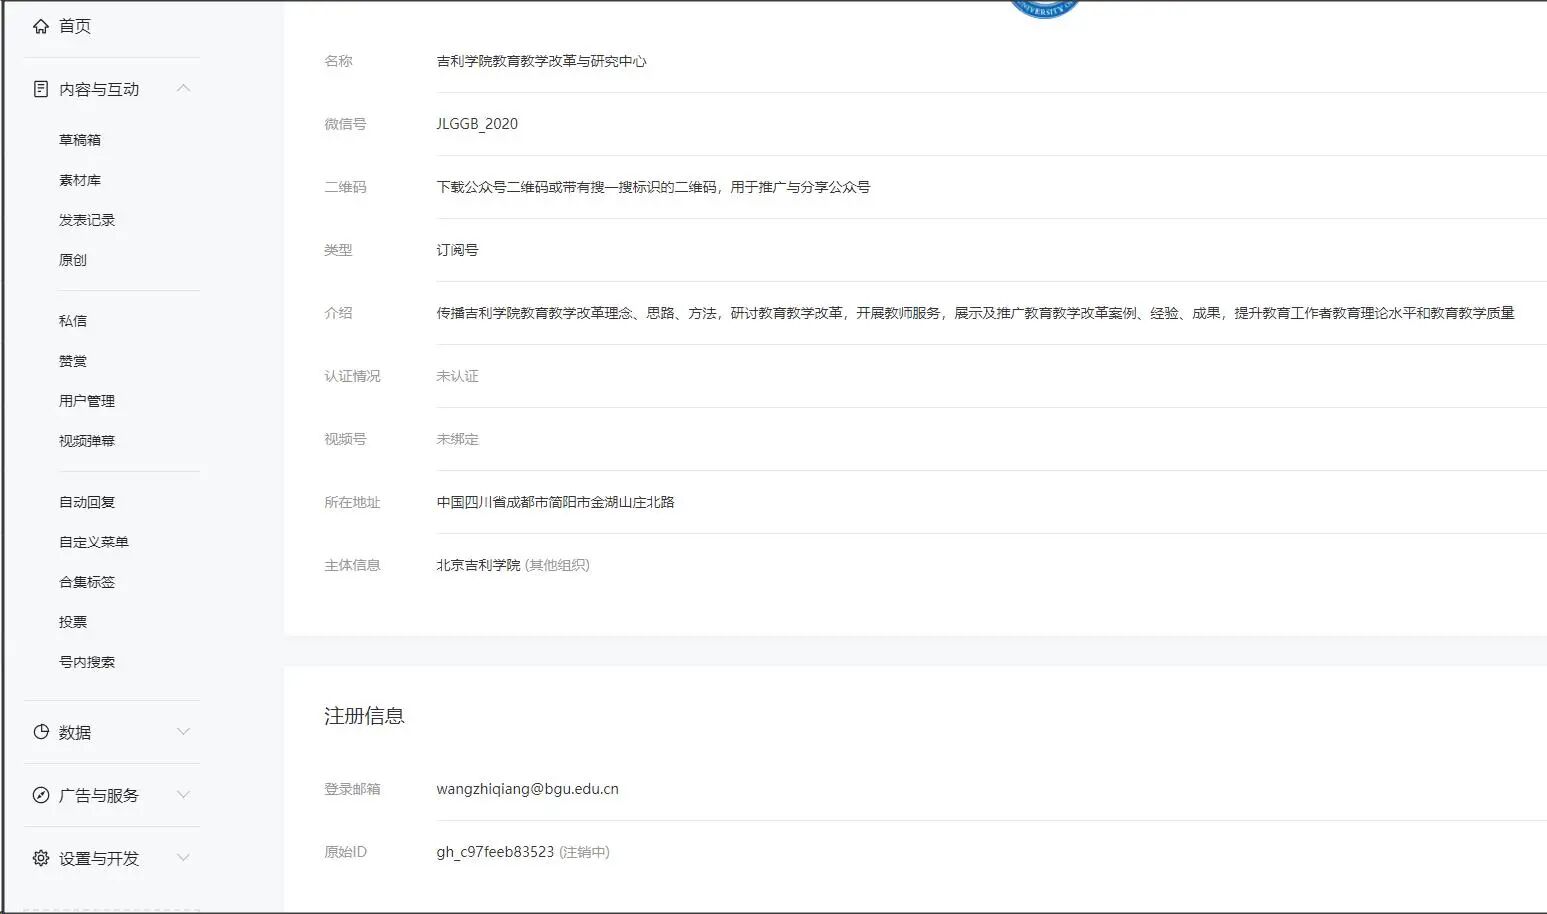Open 私信 in the sidebar

point(73,321)
